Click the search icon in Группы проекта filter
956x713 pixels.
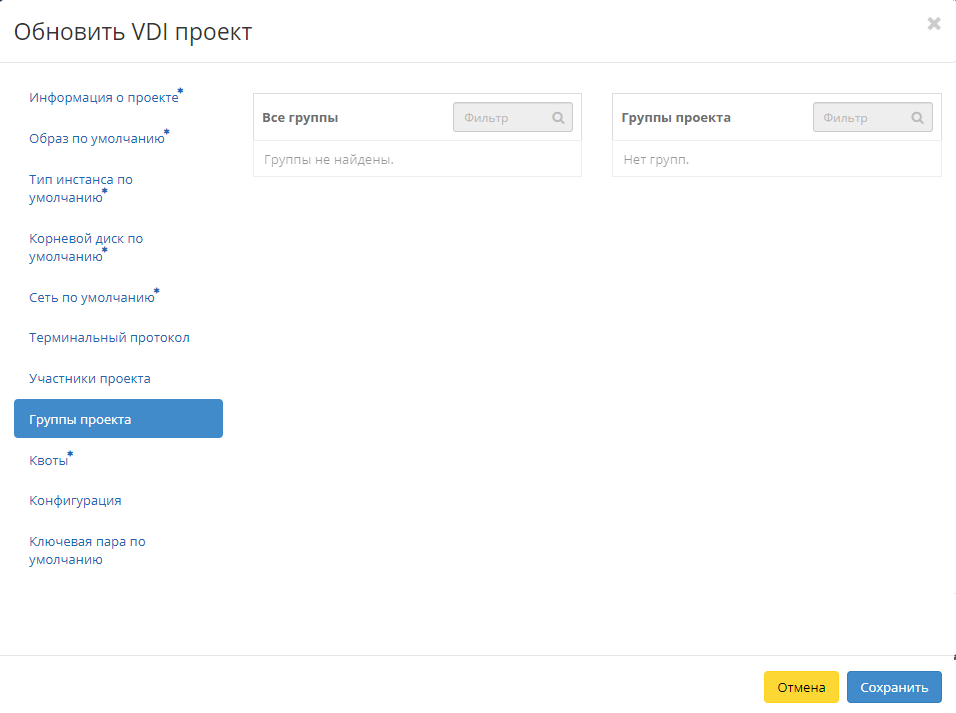(917, 117)
